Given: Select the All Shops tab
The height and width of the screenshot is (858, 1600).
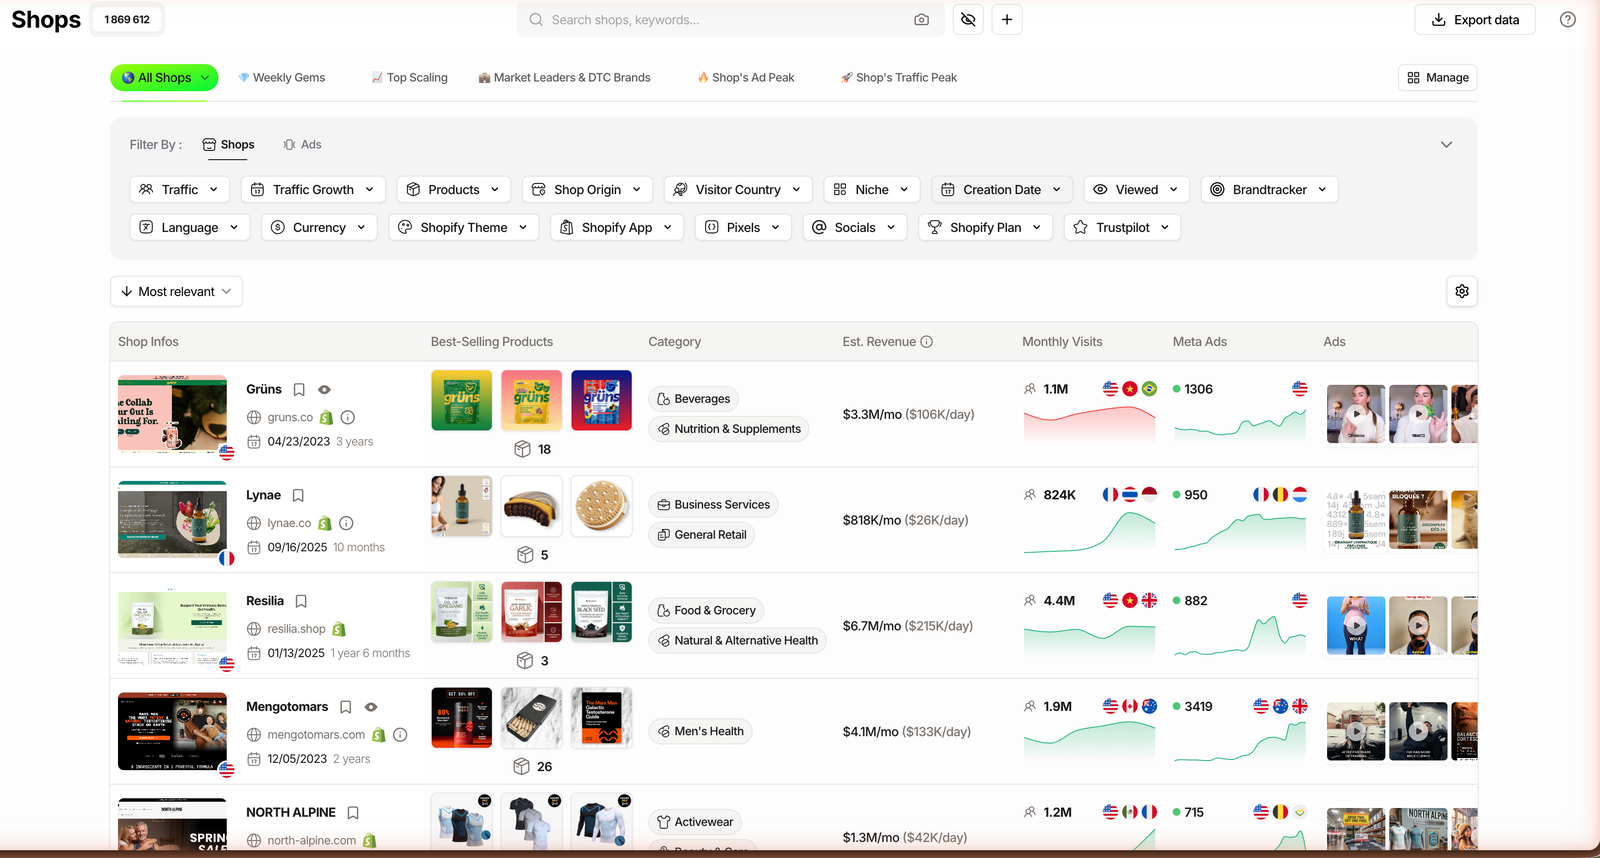Looking at the screenshot, I should pos(164,78).
